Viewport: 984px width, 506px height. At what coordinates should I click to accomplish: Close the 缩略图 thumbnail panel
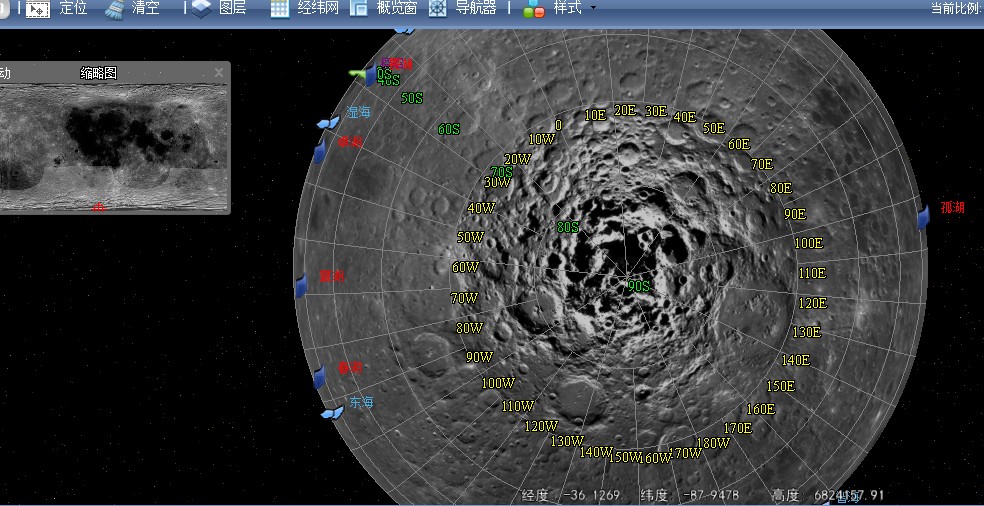[218, 73]
